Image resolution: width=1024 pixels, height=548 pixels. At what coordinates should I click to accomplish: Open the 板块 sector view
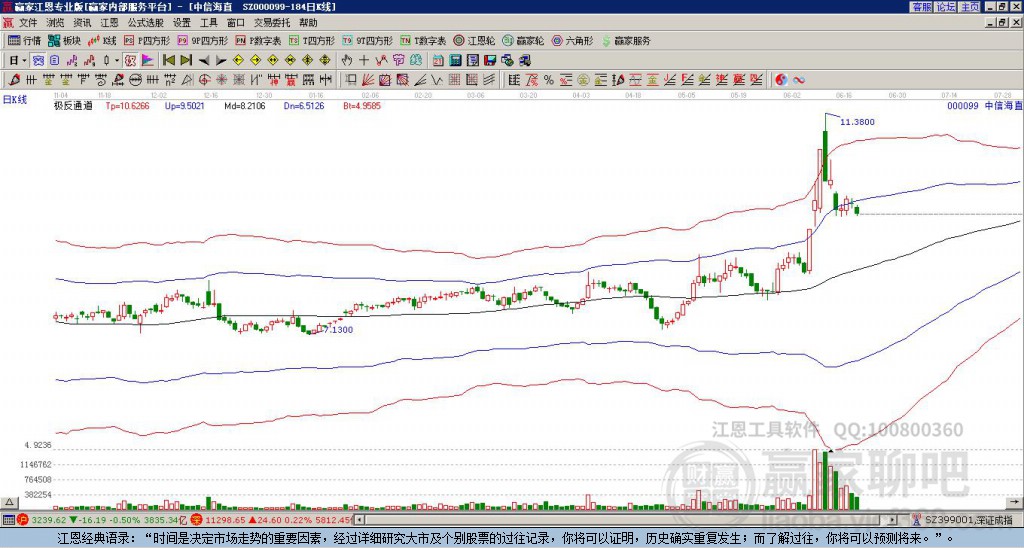click(65, 40)
